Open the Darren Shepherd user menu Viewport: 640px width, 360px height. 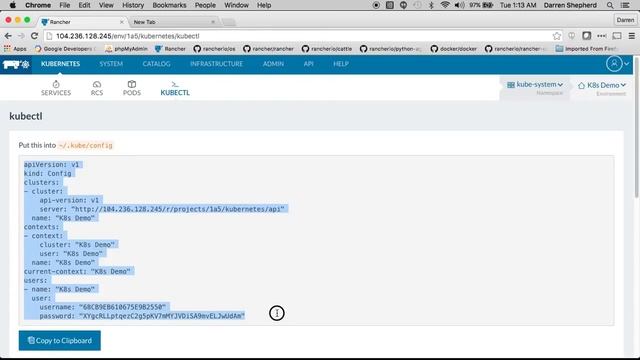pyautogui.click(x=570, y=5)
